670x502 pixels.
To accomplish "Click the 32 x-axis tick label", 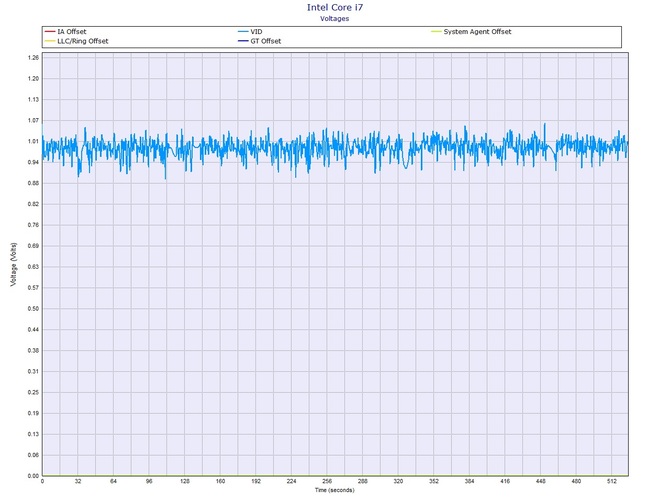I will 78,481.
